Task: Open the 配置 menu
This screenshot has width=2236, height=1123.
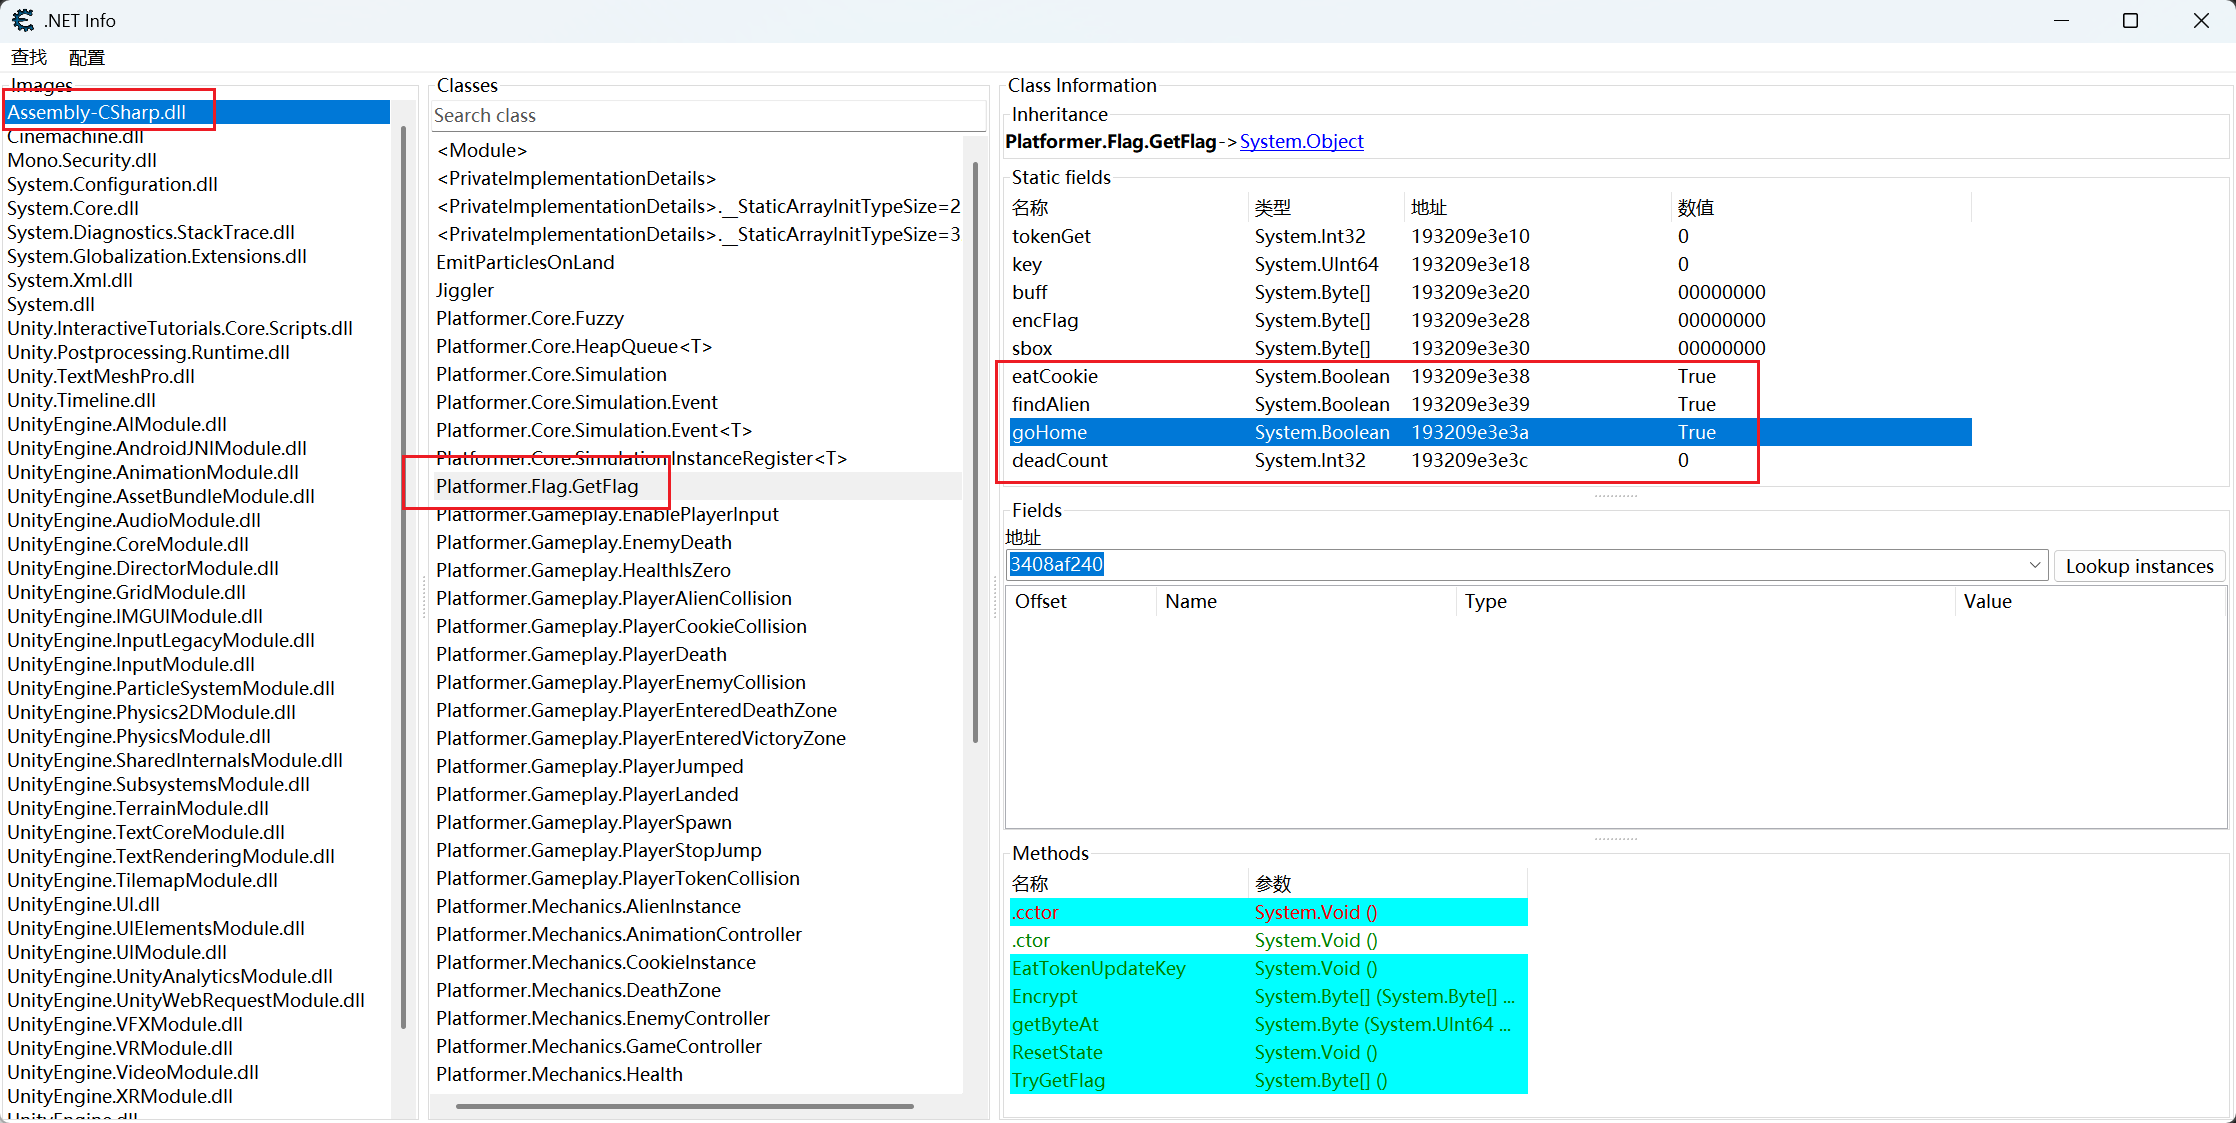Action: [86, 58]
